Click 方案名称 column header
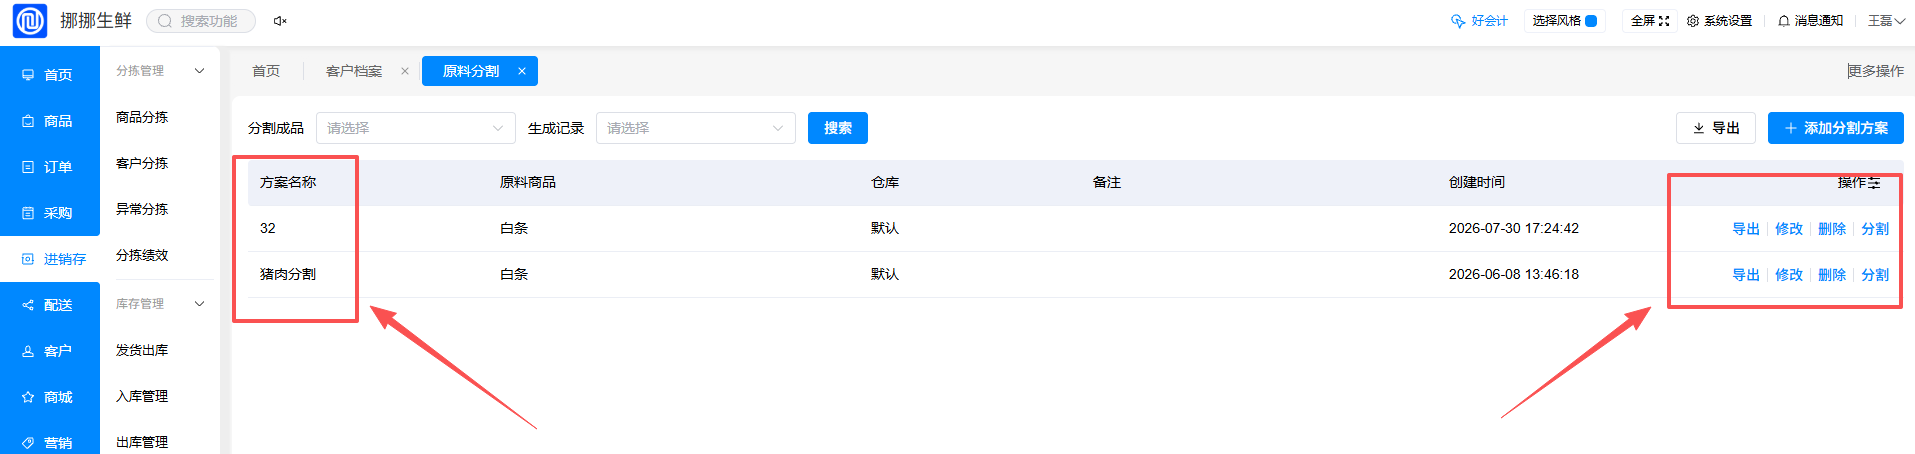Screen dimensions: 1915x454 288,182
